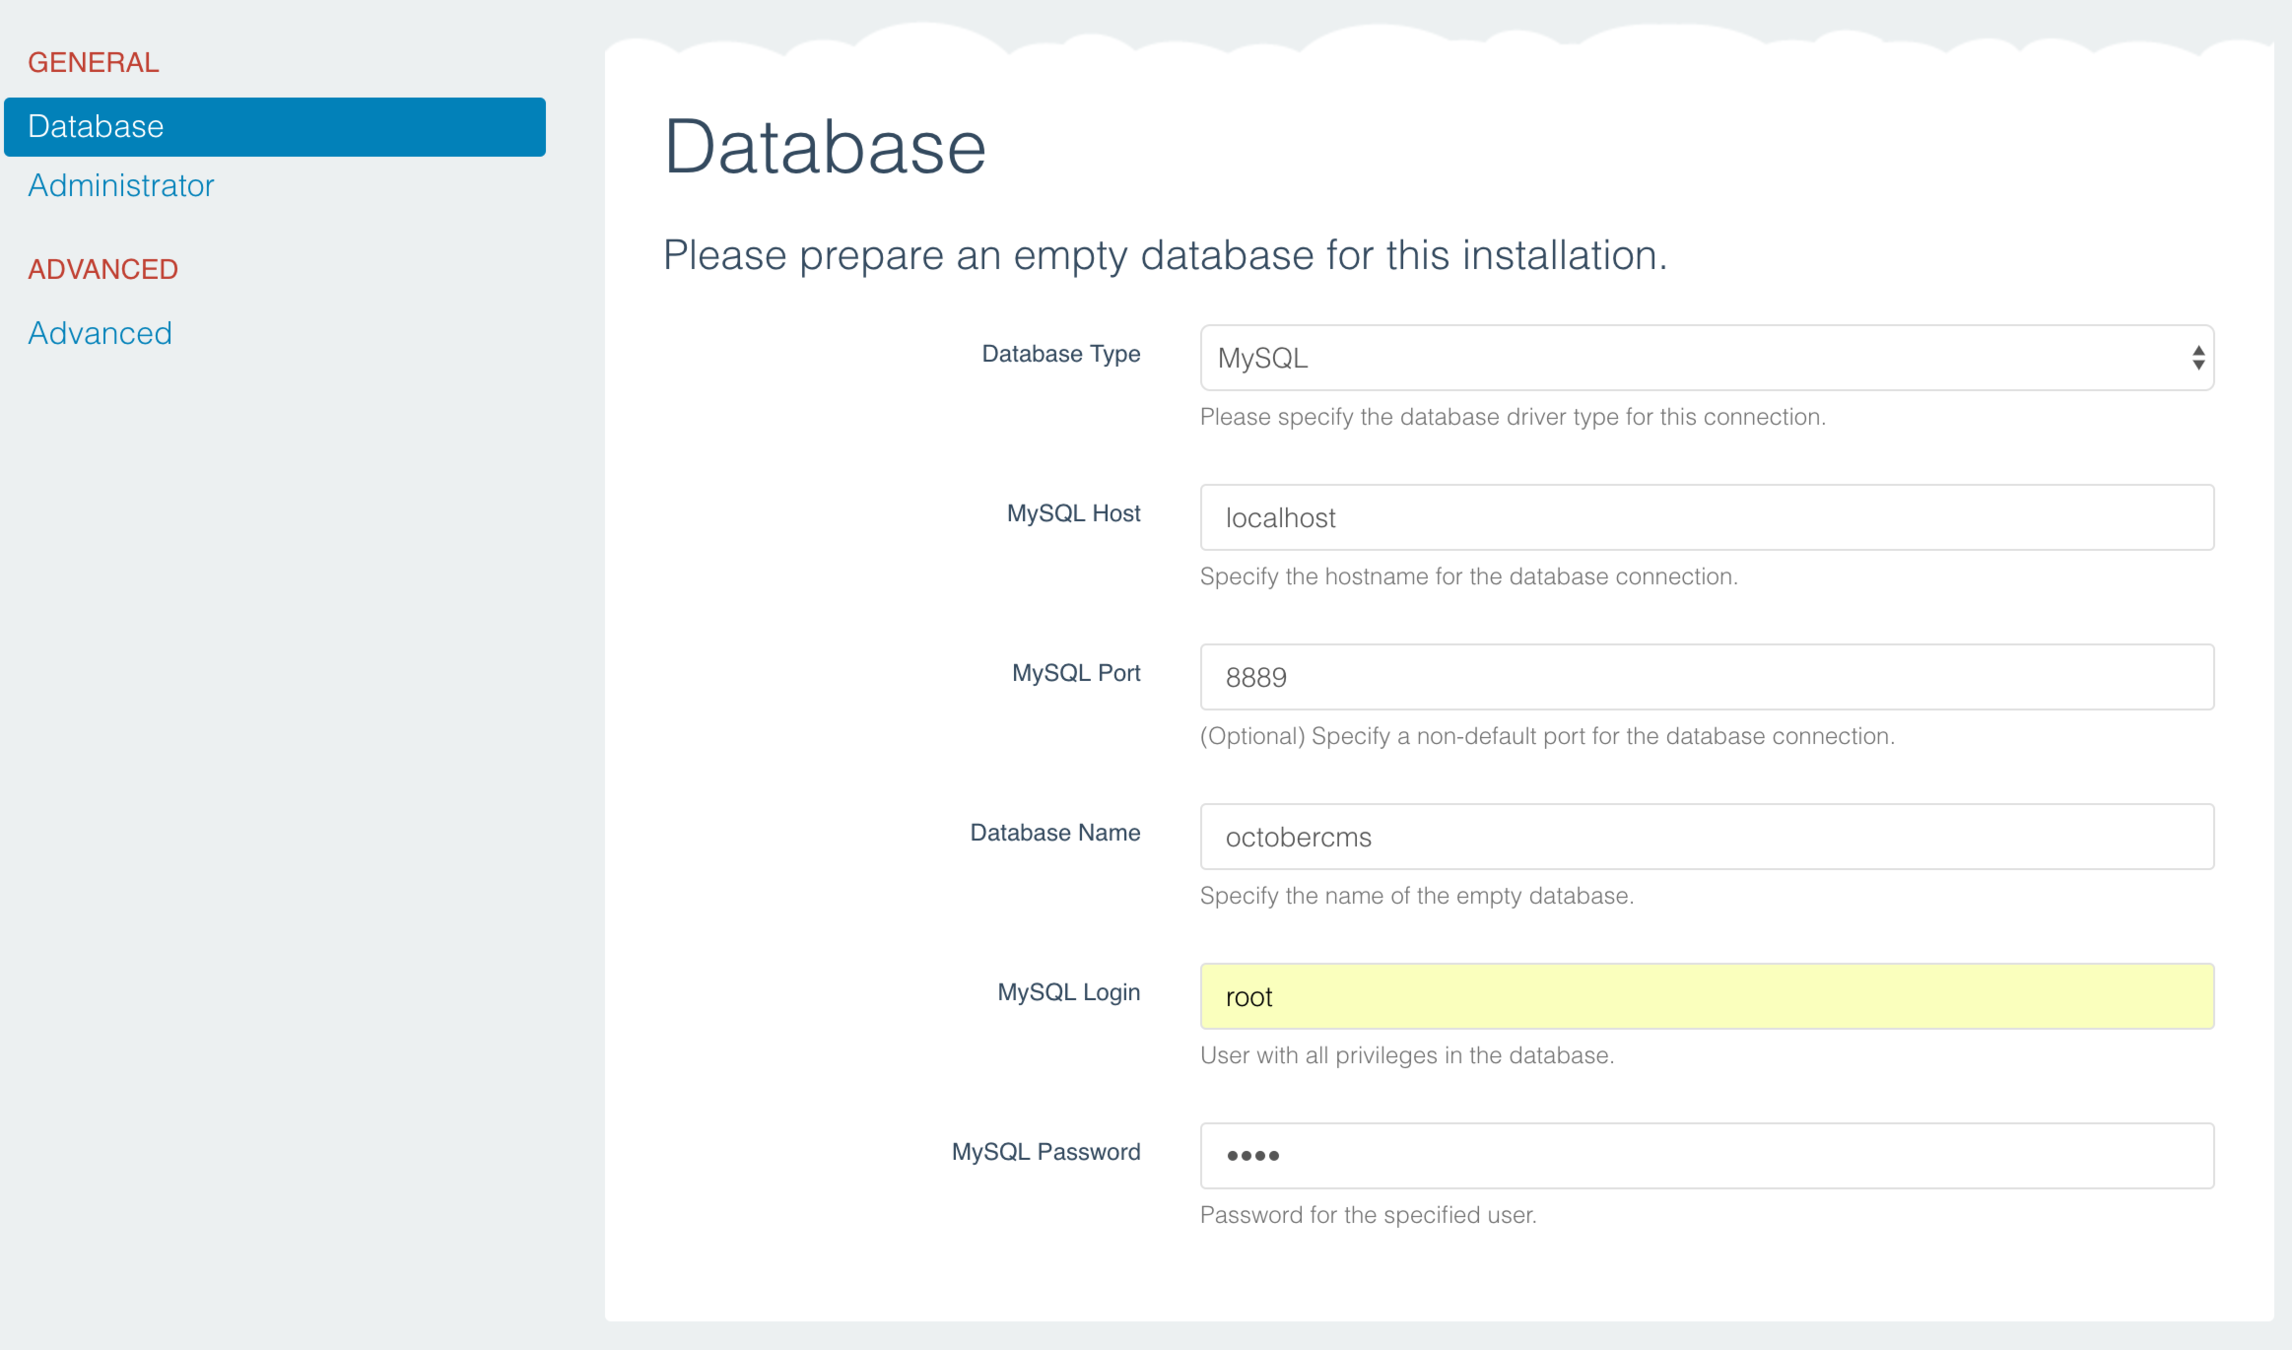Click the red ADVANCED section heading
The image size is (2292, 1350).
[x=103, y=269]
